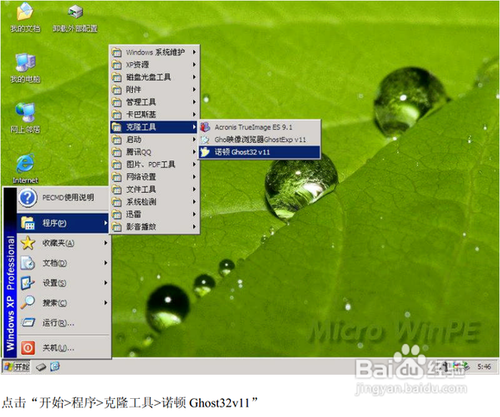Launch Acronis TrueImage ES 9.1
Screen dimensions: 500x417
coord(260,127)
